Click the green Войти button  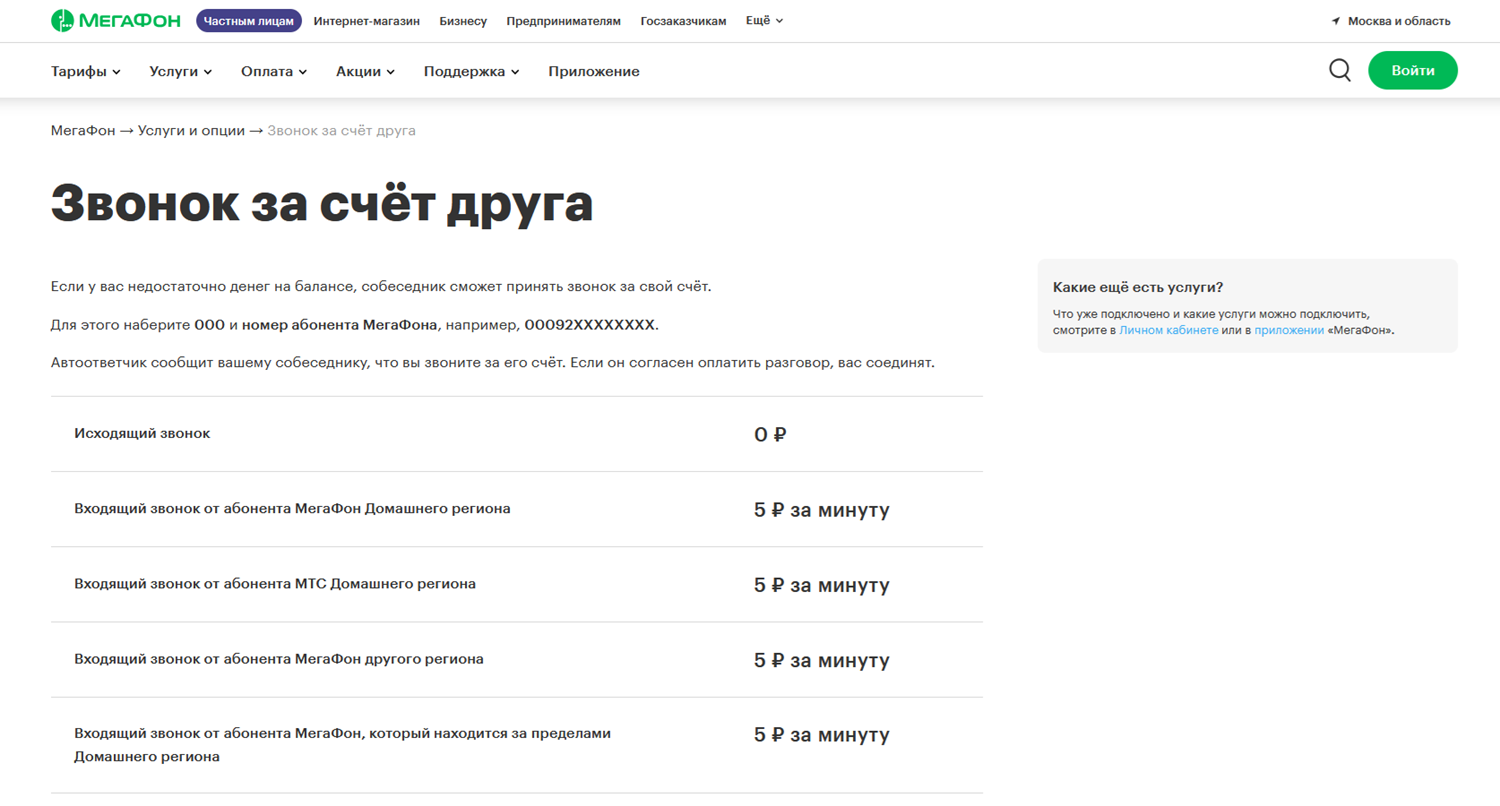click(x=1412, y=70)
